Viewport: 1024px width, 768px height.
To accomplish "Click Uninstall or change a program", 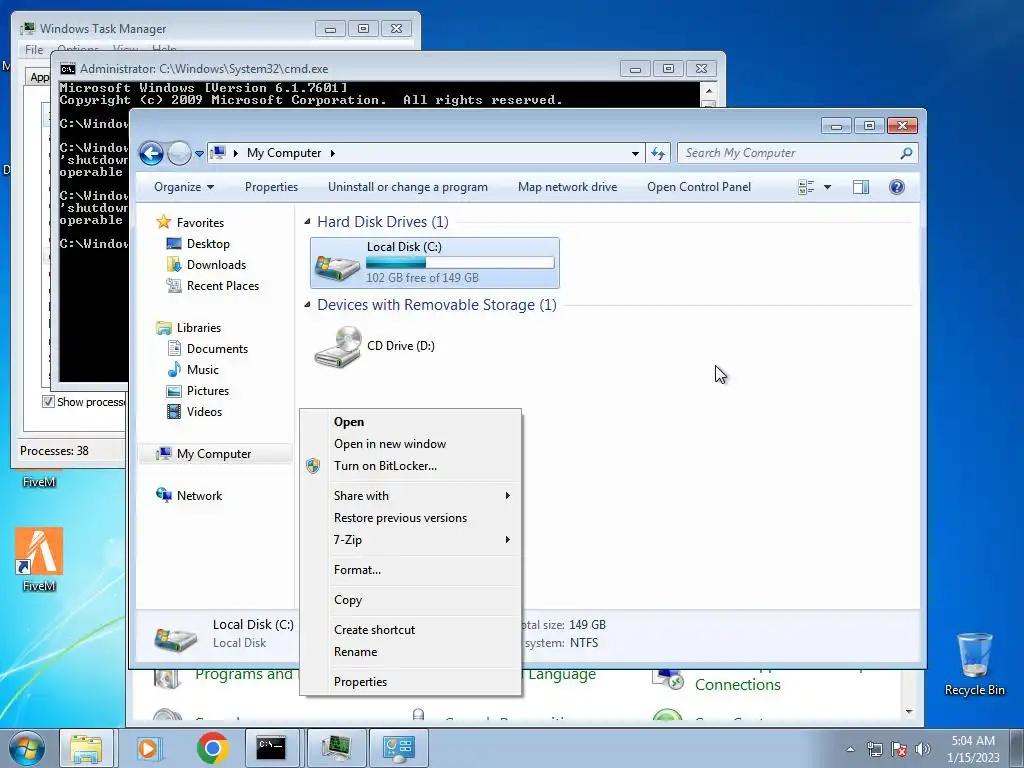I will coord(408,187).
